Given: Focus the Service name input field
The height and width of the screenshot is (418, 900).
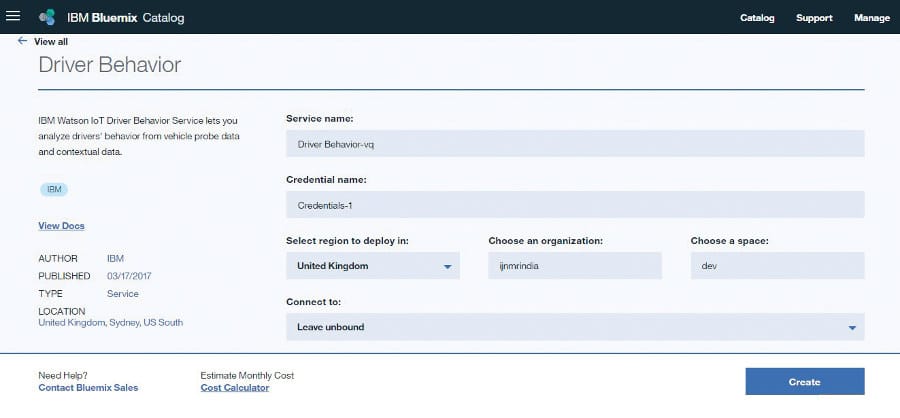Looking at the screenshot, I should (574, 144).
